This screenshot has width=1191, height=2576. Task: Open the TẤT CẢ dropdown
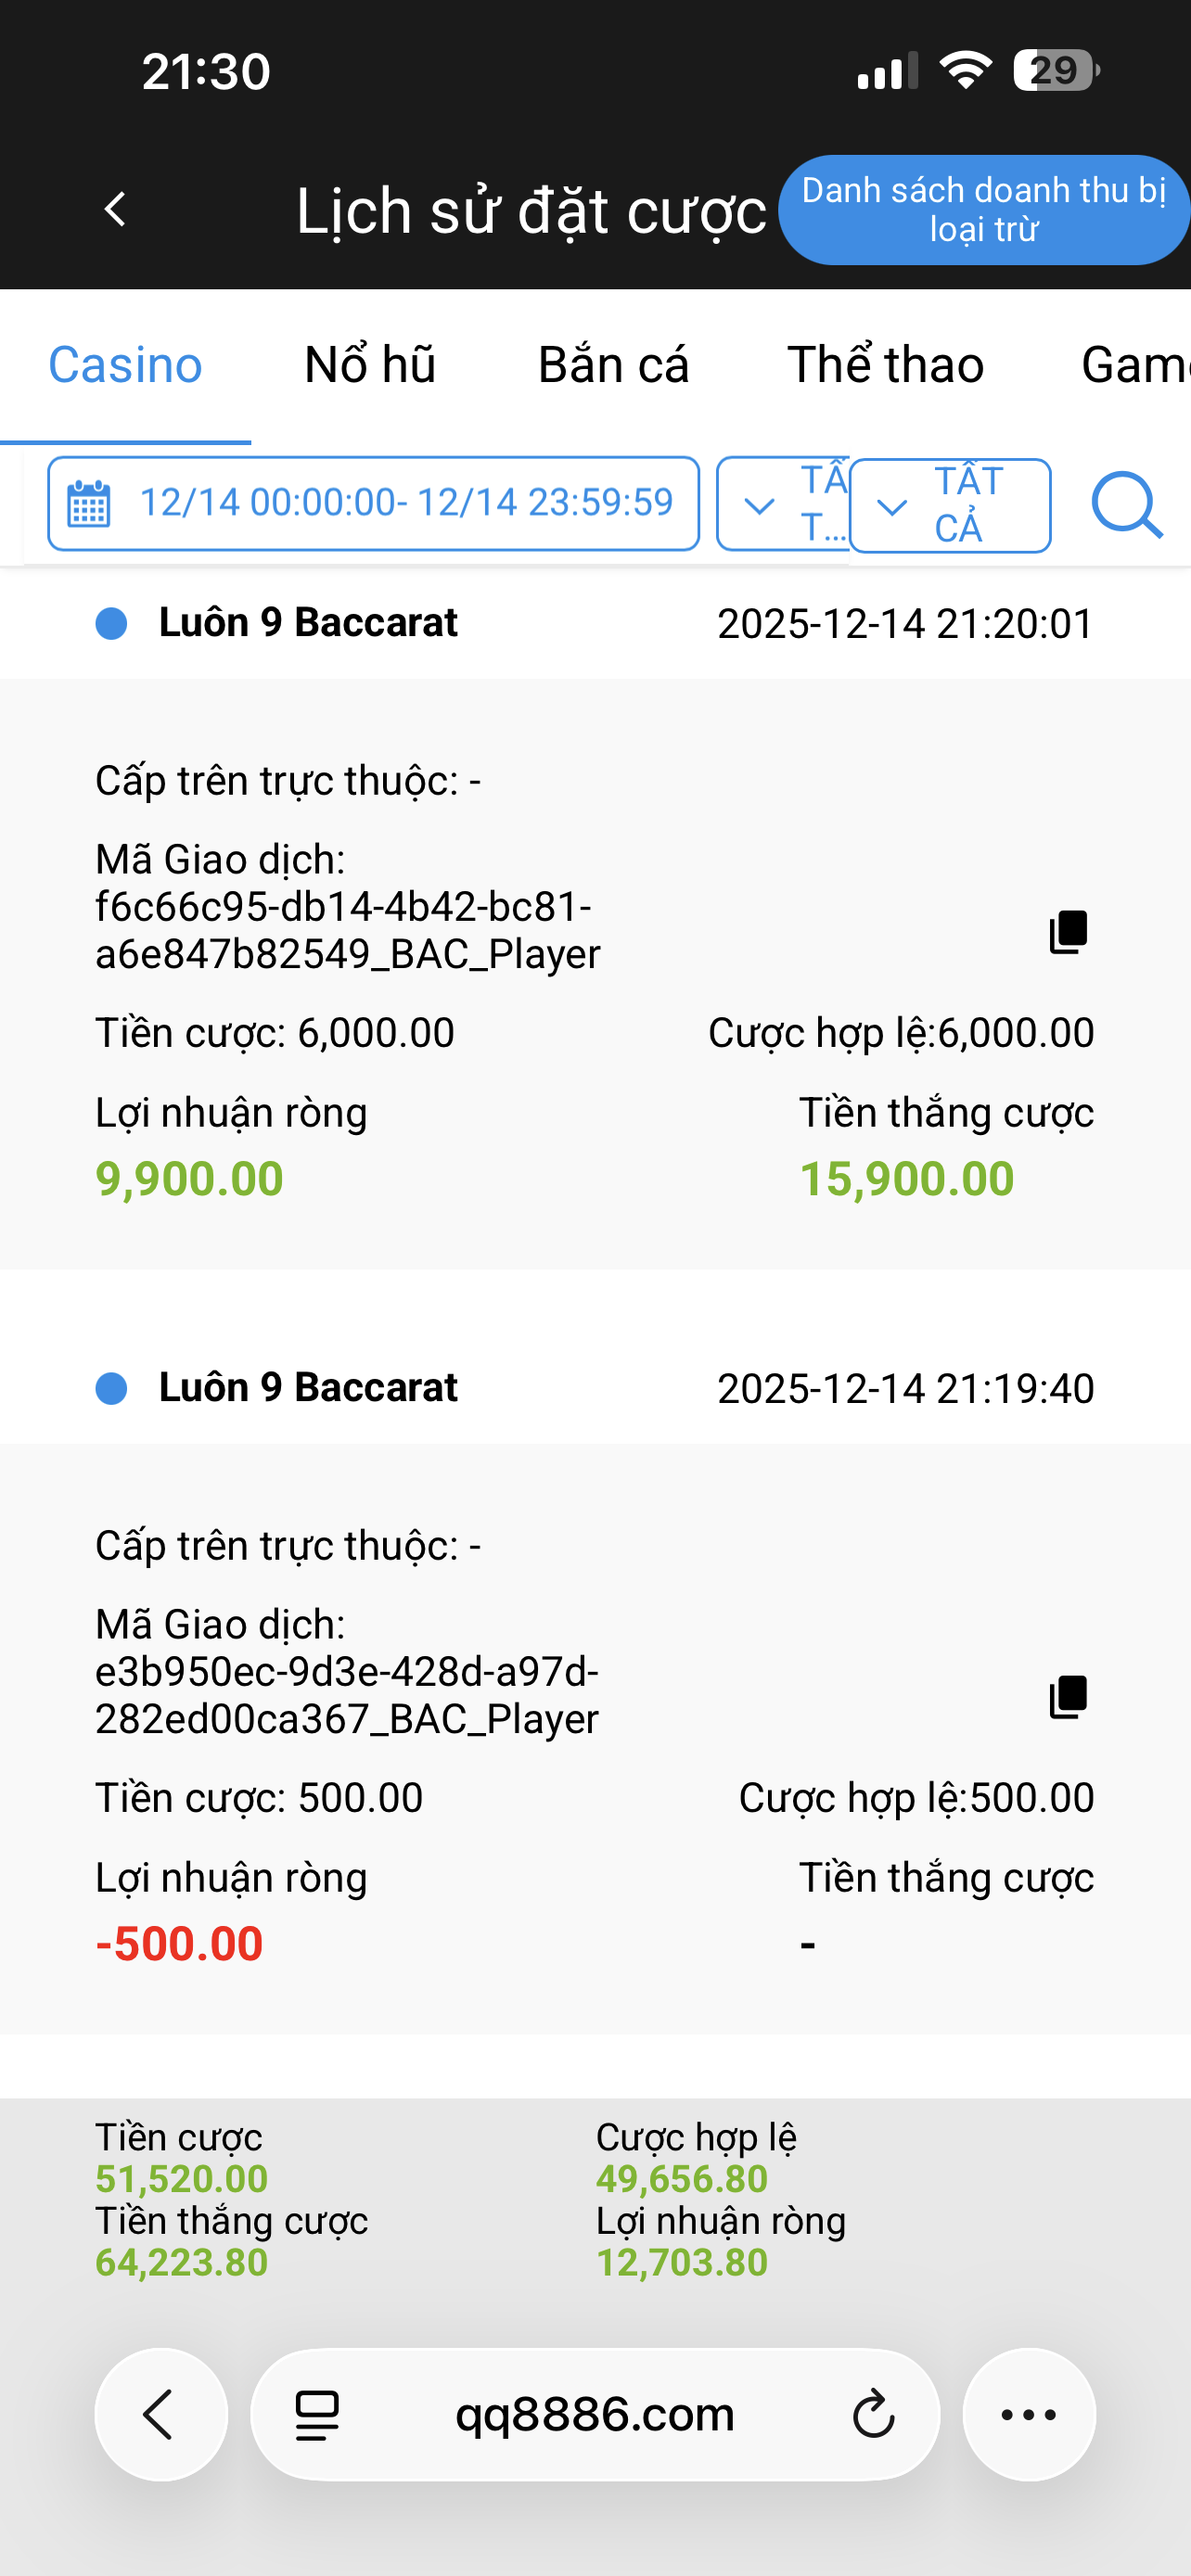pyautogui.click(x=949, y=505)
